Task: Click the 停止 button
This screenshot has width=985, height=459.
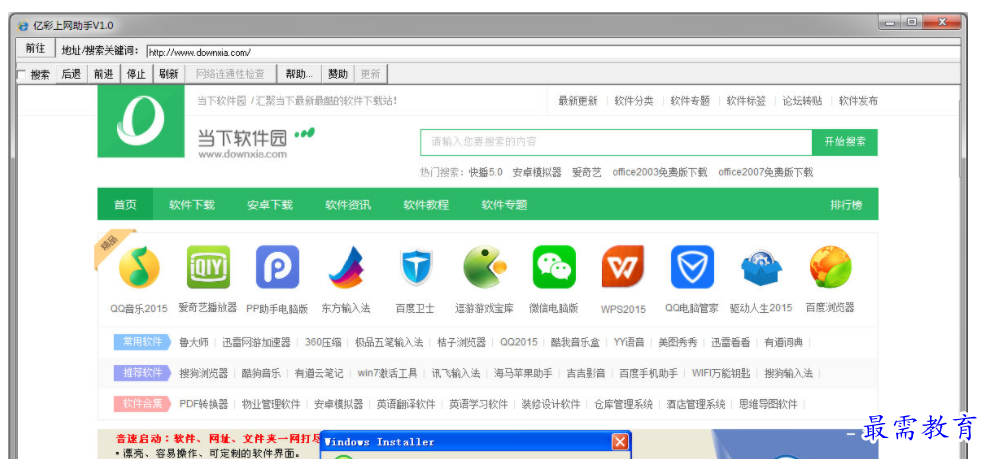Action: (x=136, y=74)
